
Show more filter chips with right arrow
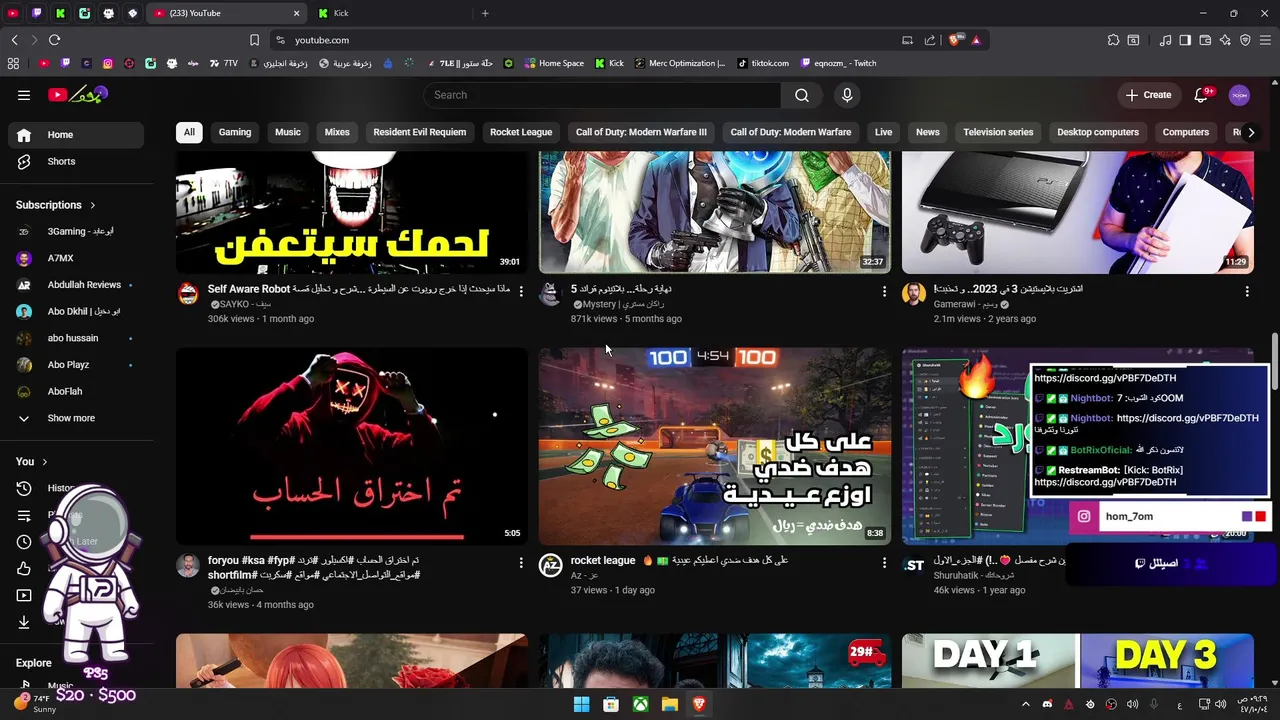1251,132
